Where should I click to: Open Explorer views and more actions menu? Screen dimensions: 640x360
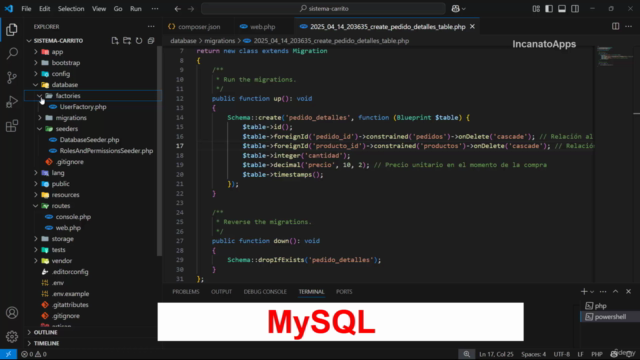point(151,27)
